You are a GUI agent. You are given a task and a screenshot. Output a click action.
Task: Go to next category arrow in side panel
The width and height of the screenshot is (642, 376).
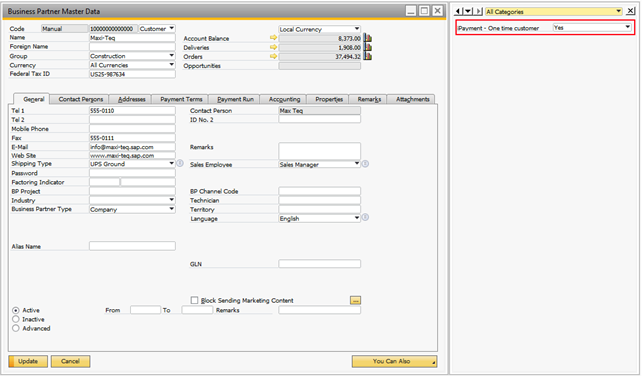click(478, 11)
